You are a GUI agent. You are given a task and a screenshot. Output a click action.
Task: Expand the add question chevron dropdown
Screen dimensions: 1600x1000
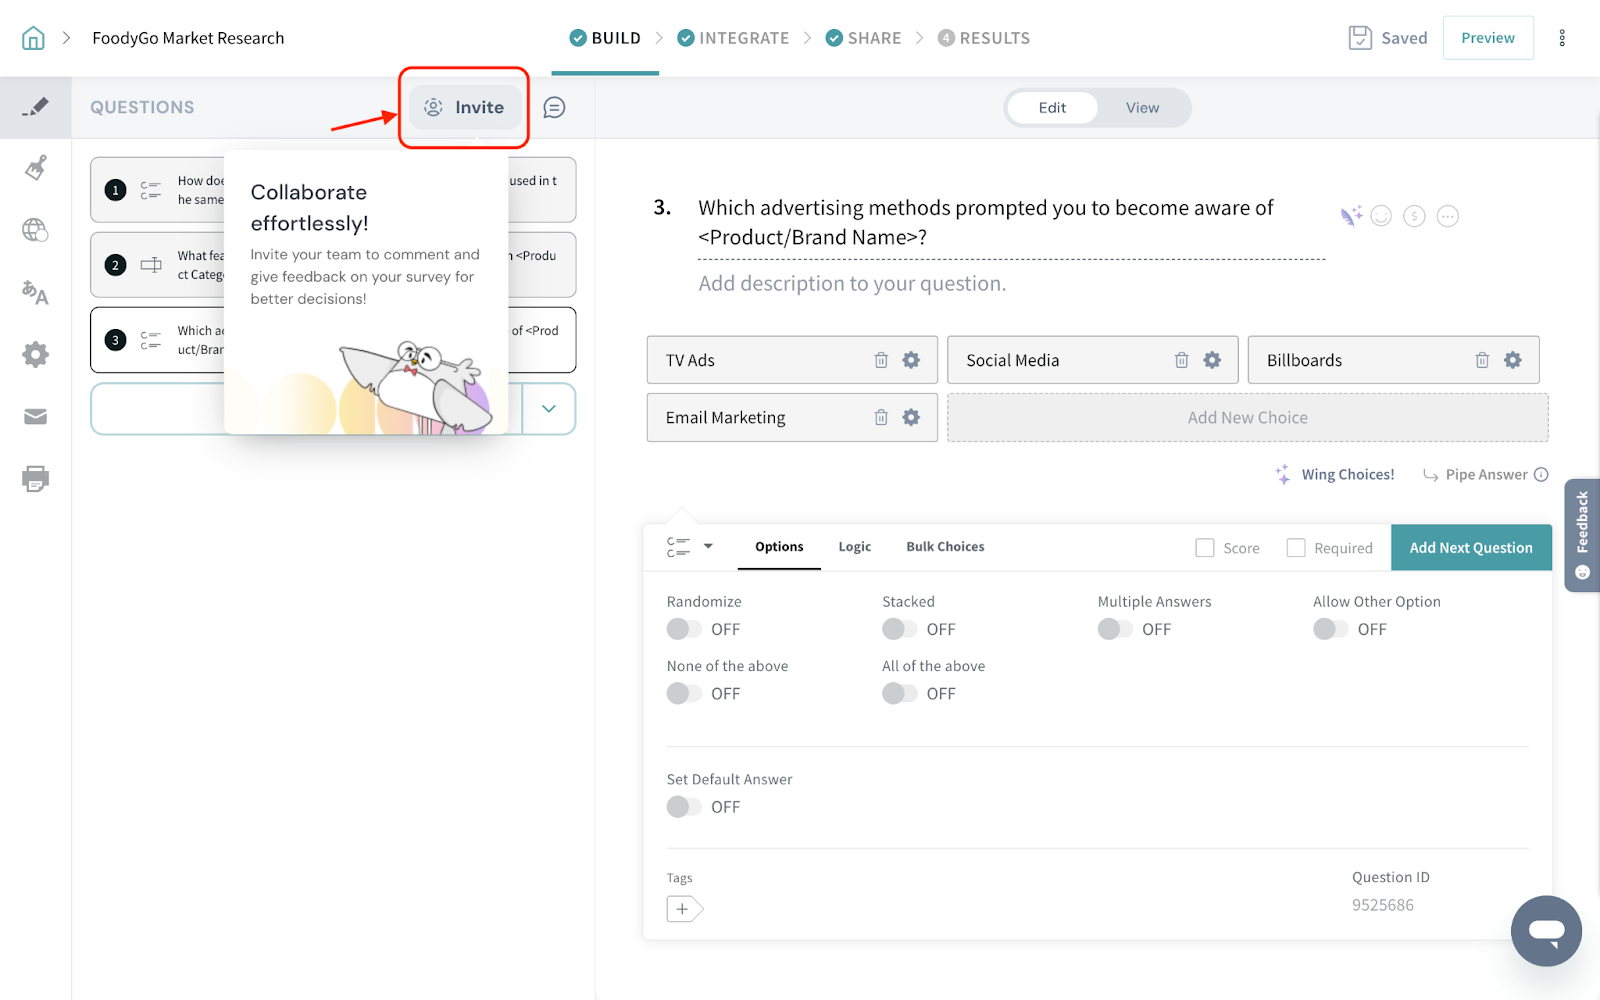tap(549, 409)
